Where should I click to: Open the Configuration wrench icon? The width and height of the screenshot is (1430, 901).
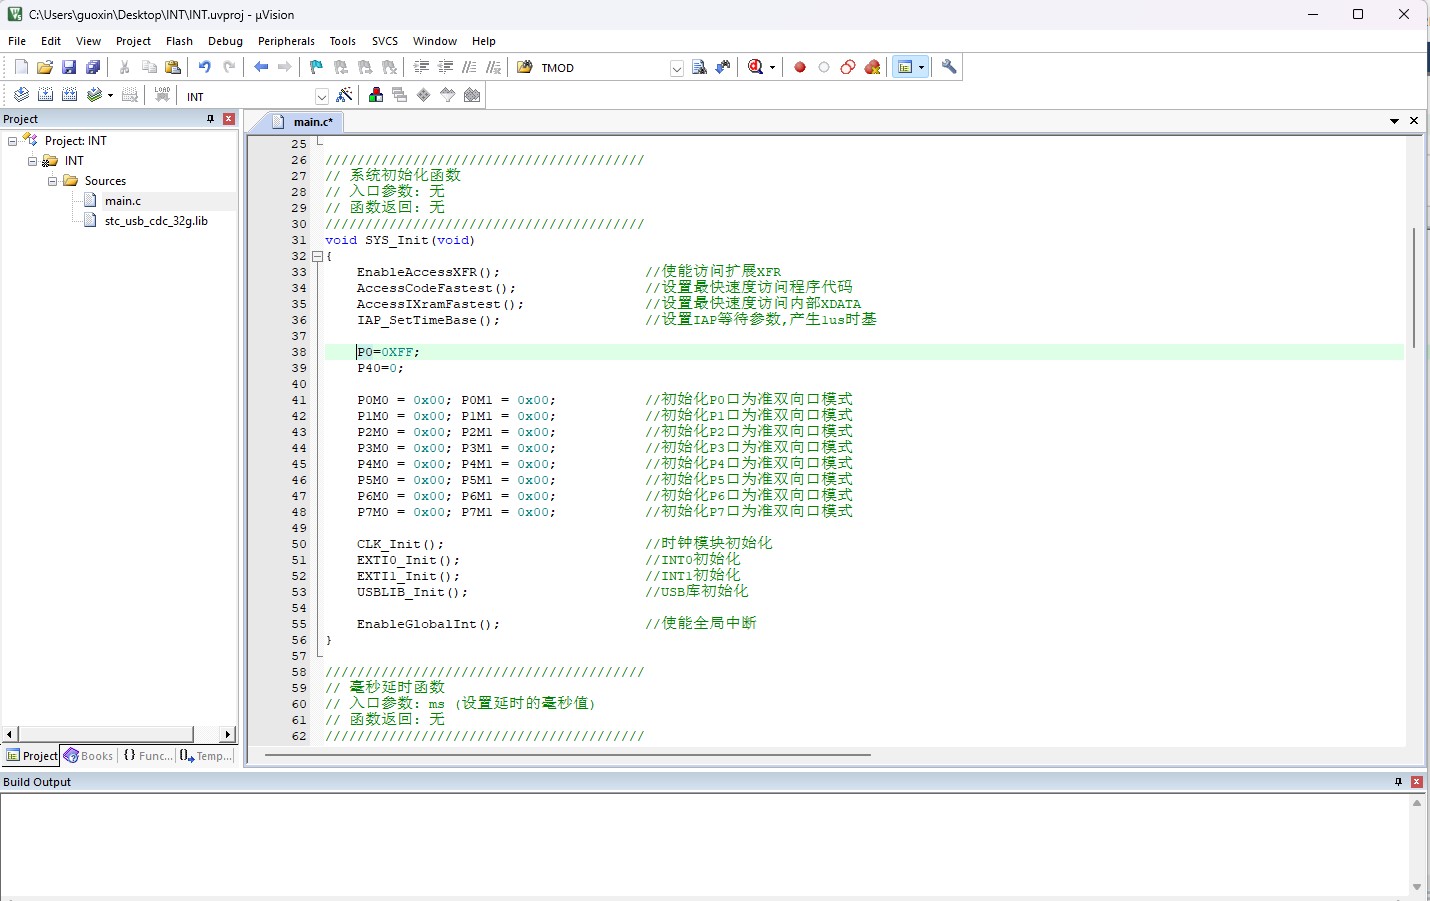tap(949, 67)
